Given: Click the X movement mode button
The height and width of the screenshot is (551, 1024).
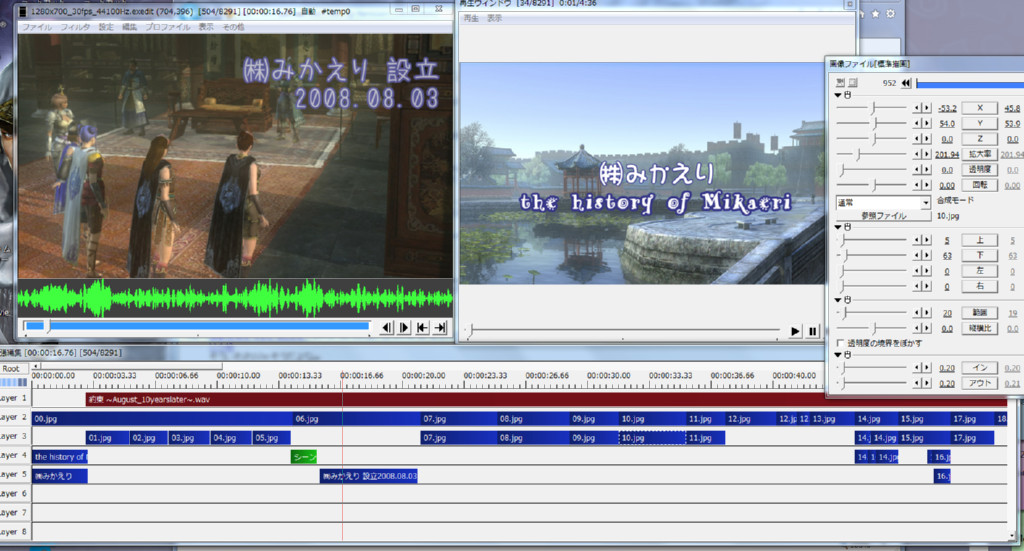Looking at the screenshot, I should tap(980, 108).
